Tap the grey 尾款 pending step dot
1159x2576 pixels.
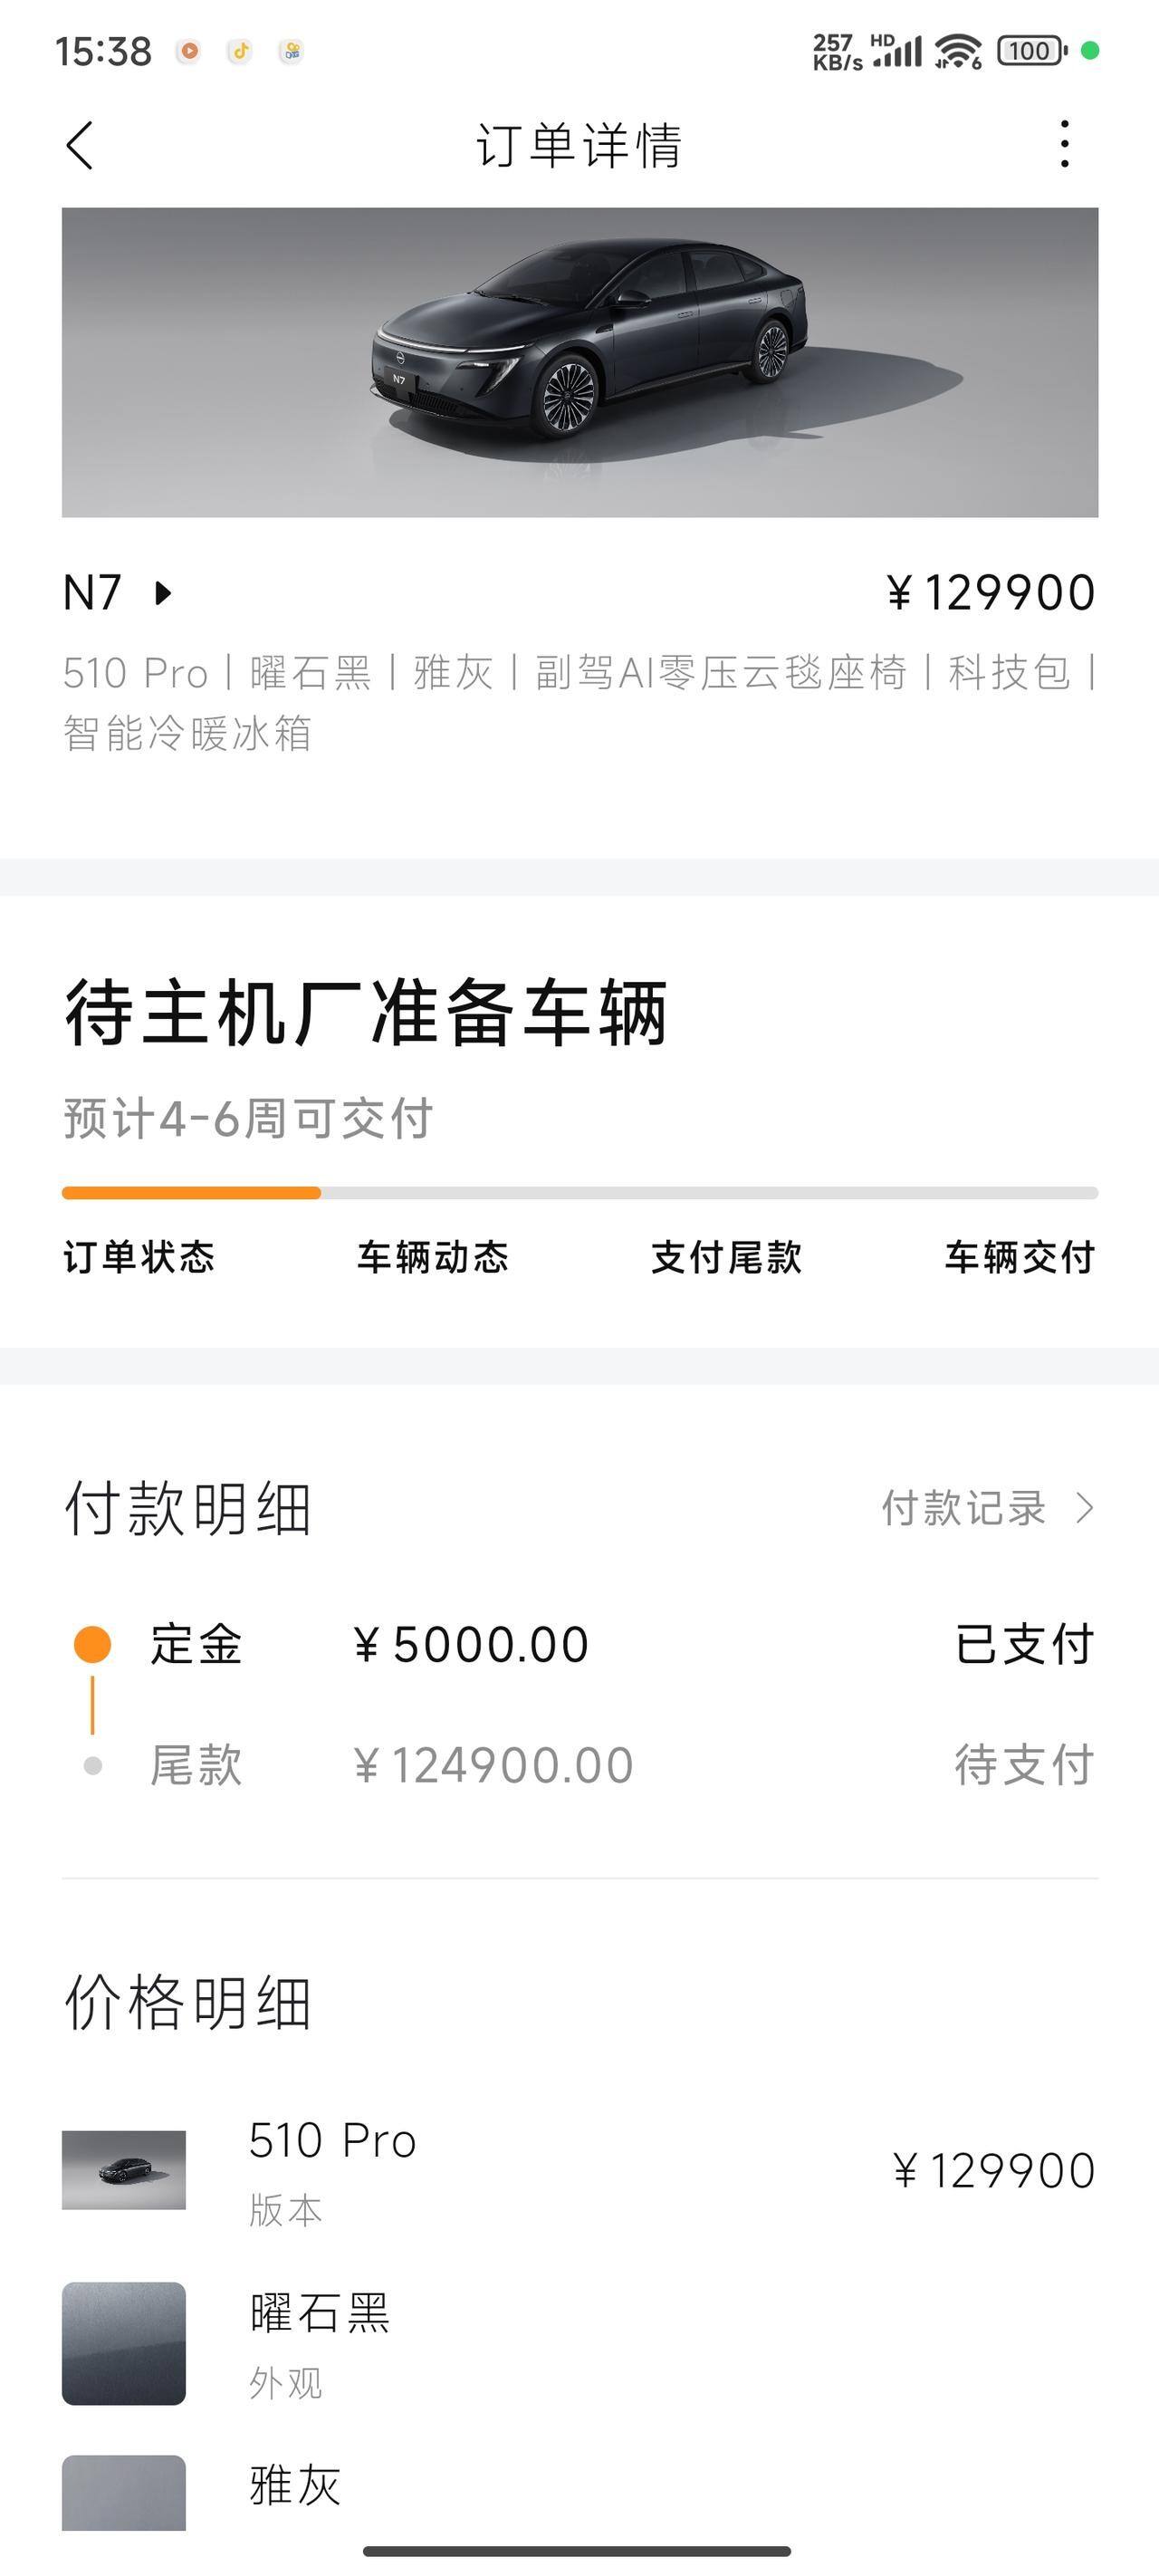click(x=93, y=1765)
